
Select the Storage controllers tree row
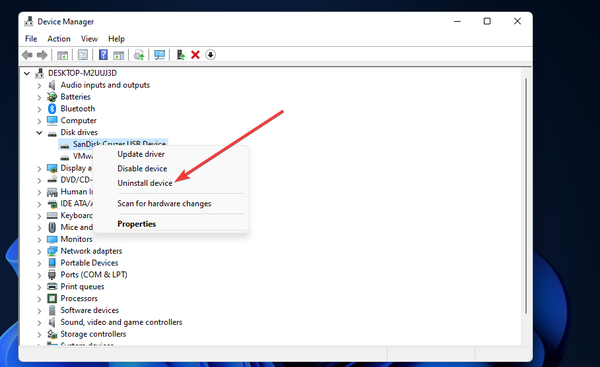[x=93, y=334]
